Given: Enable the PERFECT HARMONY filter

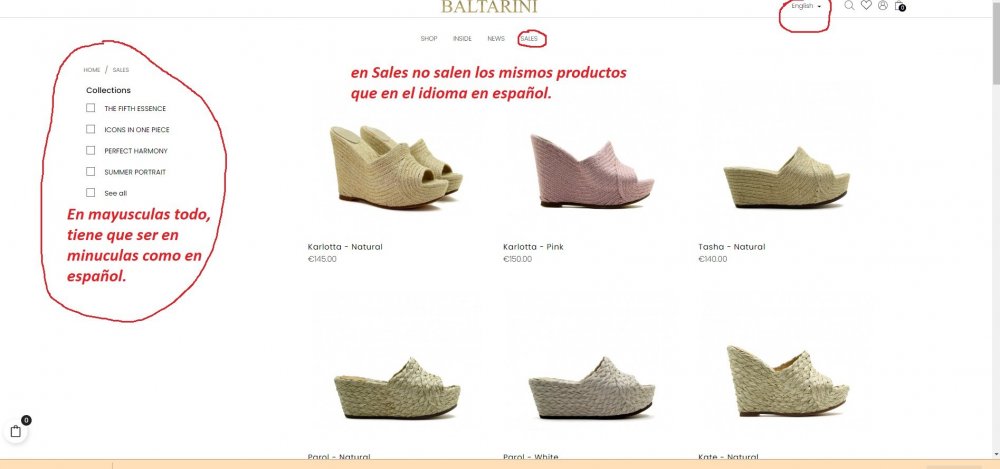Looking at the screenshot, I should point(91,150).
